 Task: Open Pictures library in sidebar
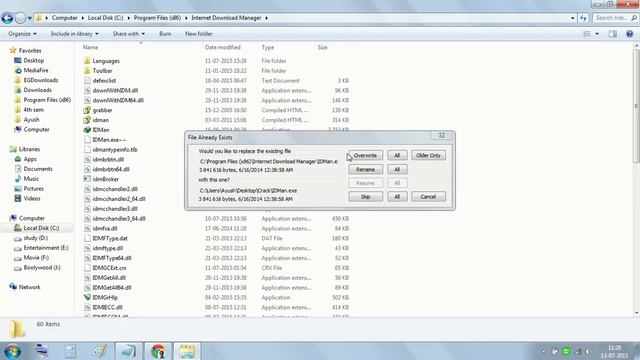pos(33,189)
